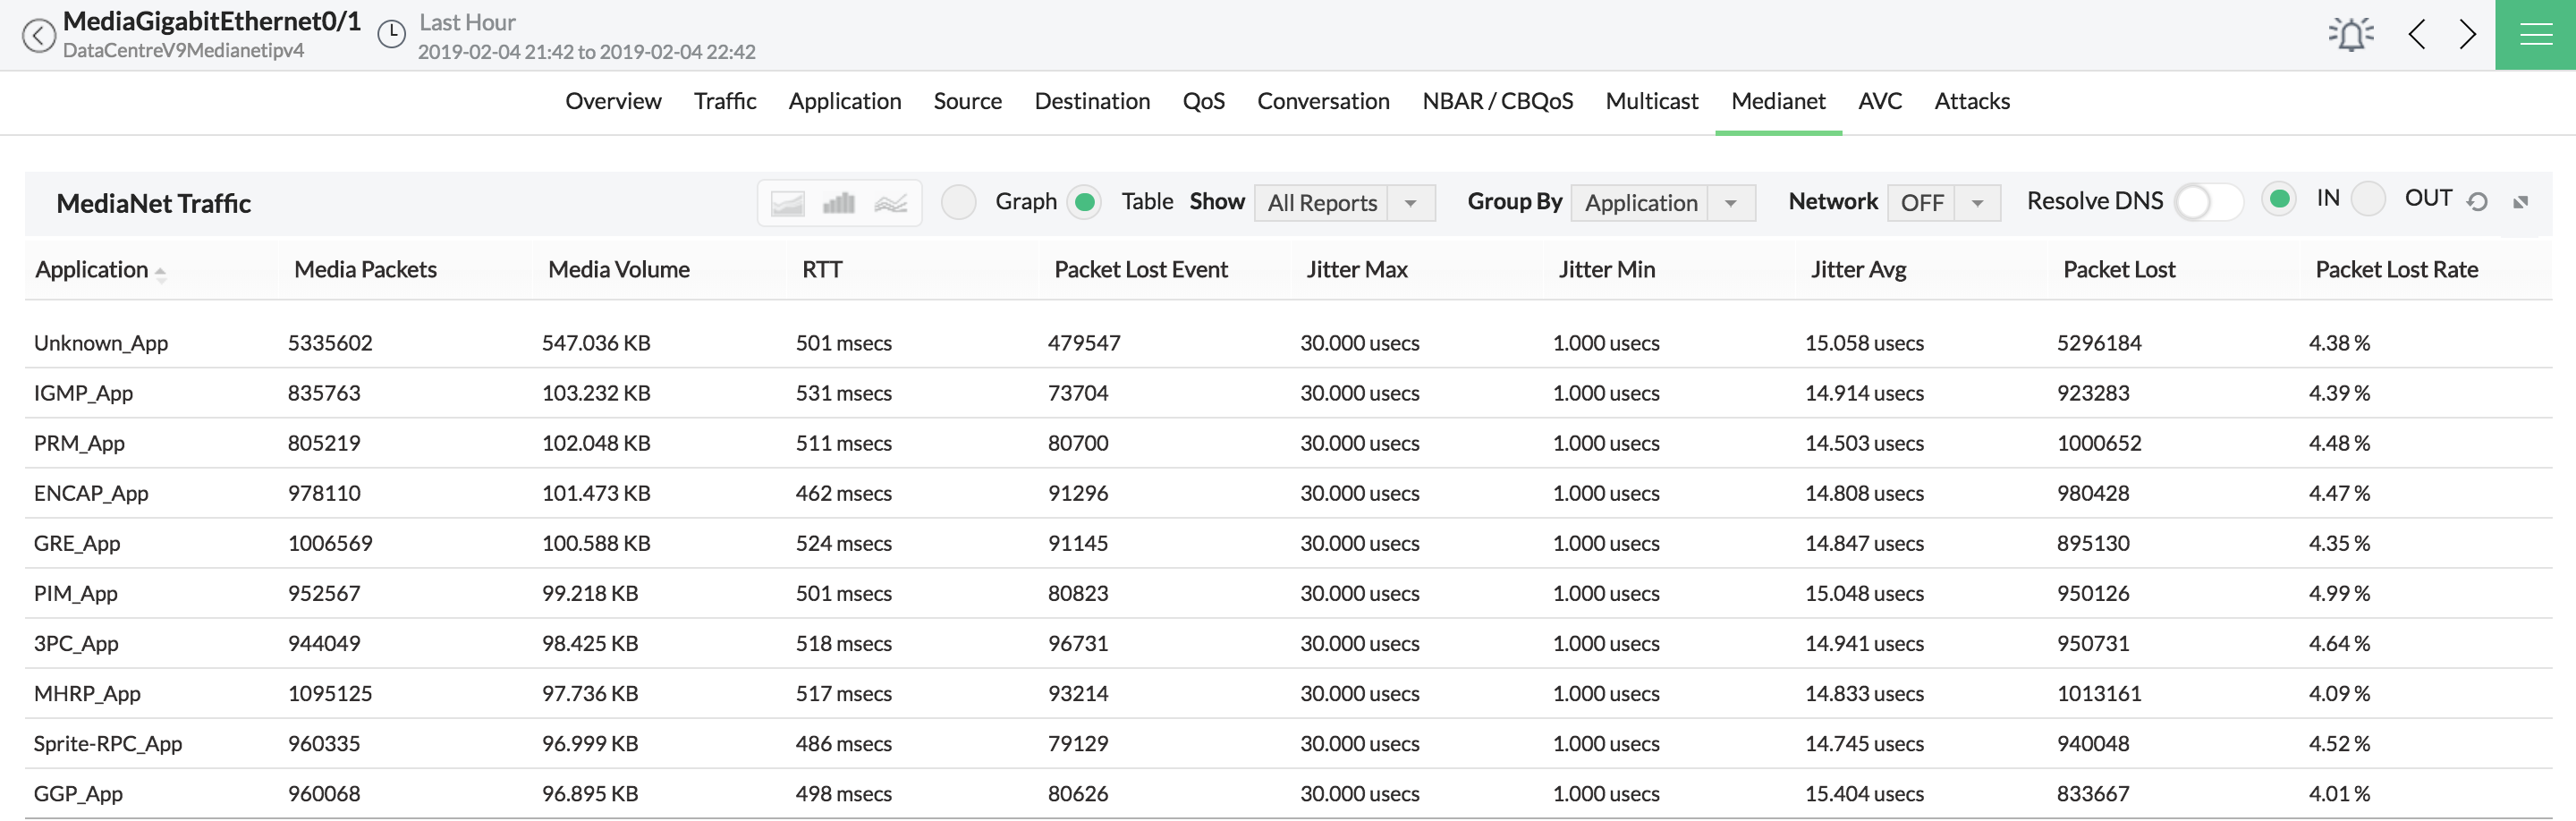Select the OUT traffic radio button
Screen dimensions: 2576x821
2368,199
